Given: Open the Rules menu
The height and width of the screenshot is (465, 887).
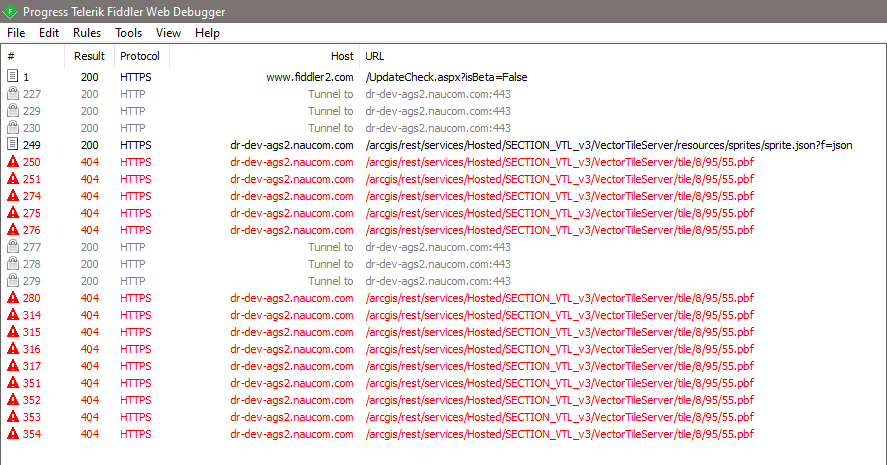Looking at the screenshot, I should pyautogui.click(x=87, y=33).
